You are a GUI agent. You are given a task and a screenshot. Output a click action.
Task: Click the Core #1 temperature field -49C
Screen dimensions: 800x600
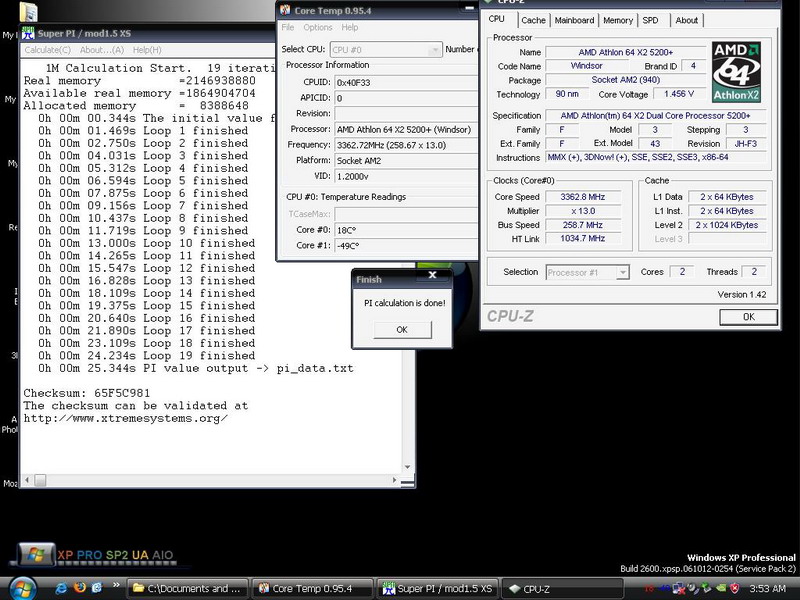tap(406, 245)
